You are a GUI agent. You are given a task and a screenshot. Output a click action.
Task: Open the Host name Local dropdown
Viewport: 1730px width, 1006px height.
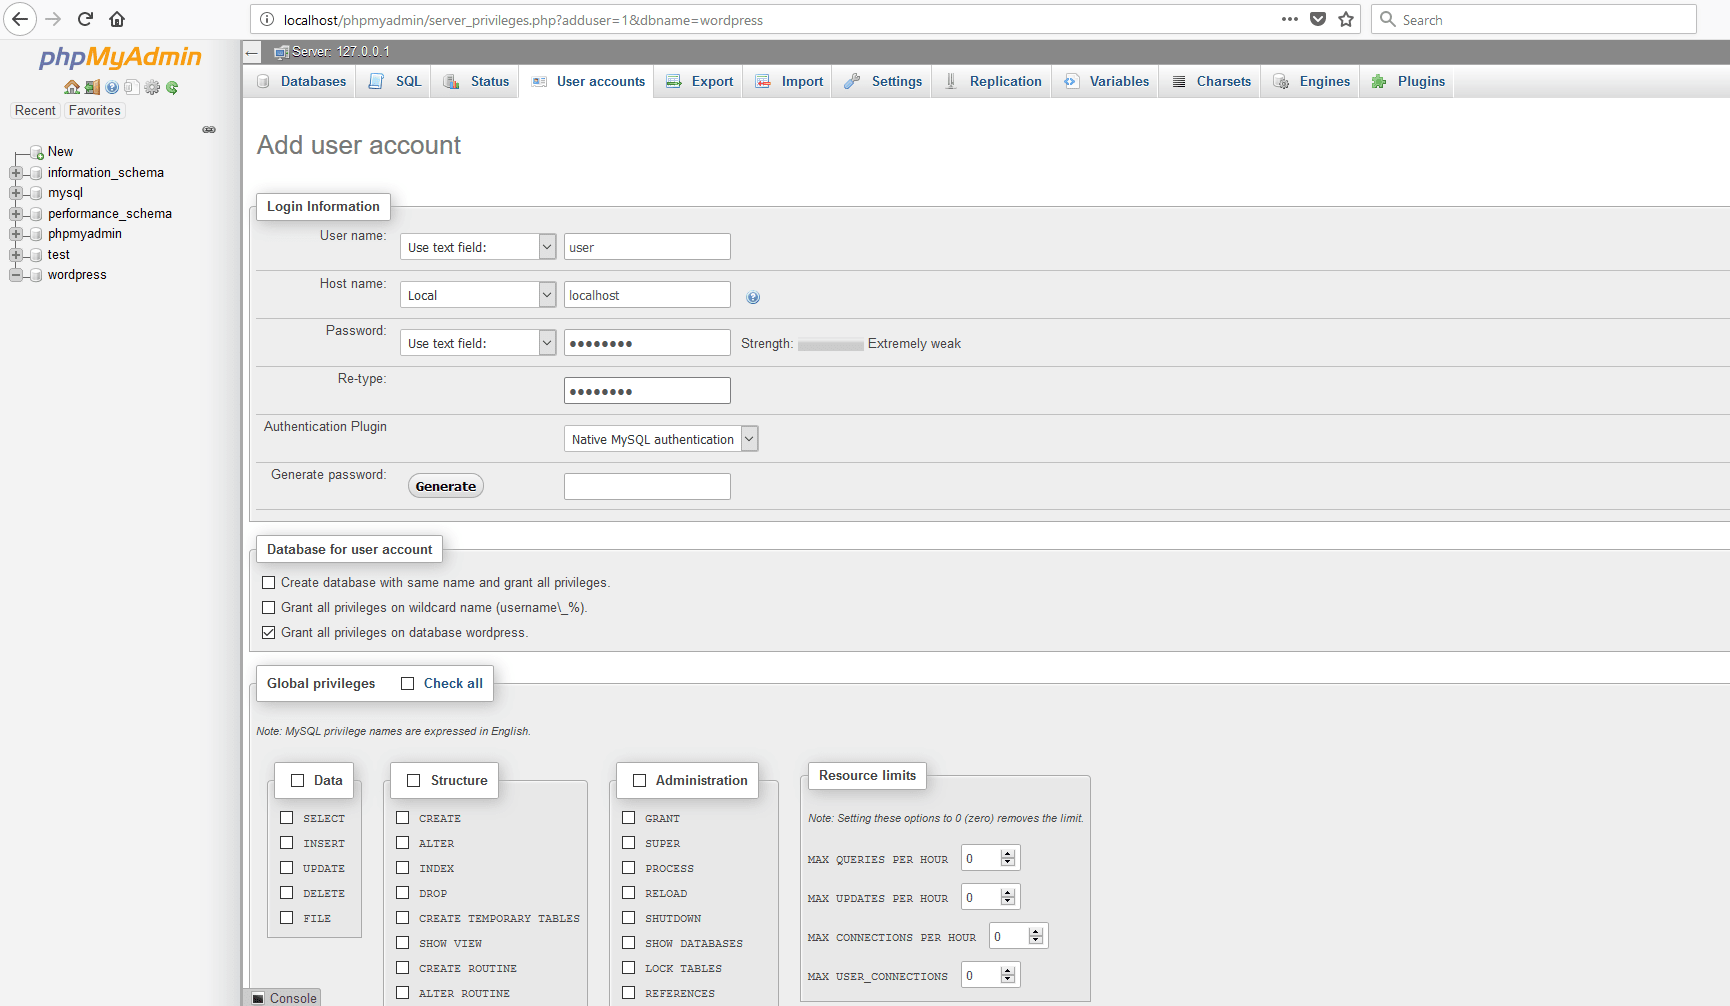(x=478, y=295)
